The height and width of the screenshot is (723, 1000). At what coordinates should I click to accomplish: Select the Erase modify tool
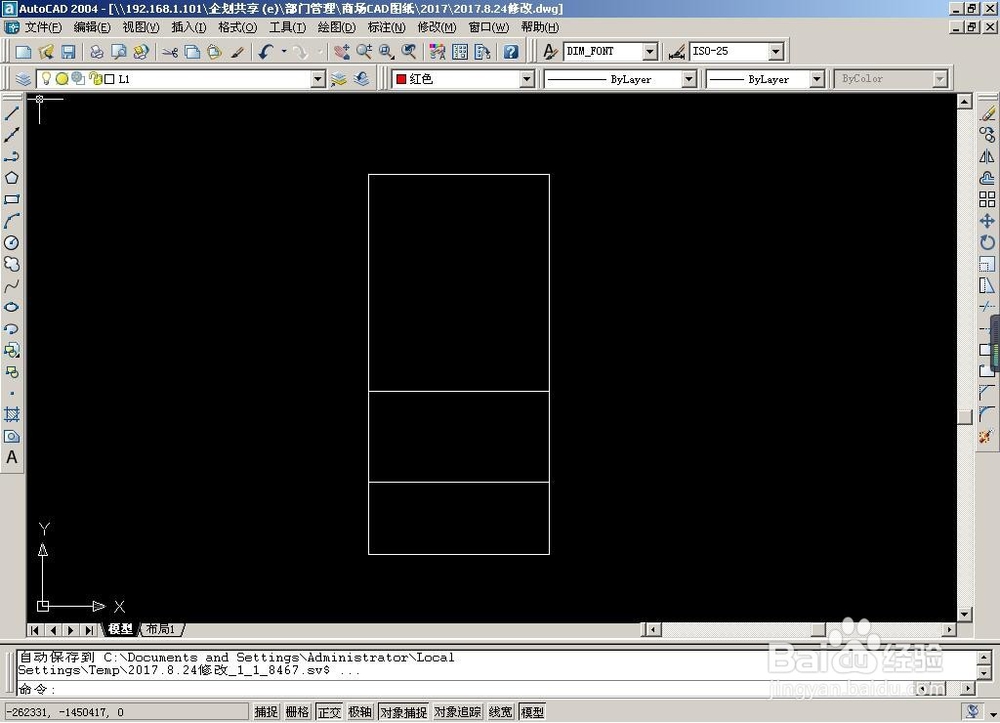click(987, 113)
